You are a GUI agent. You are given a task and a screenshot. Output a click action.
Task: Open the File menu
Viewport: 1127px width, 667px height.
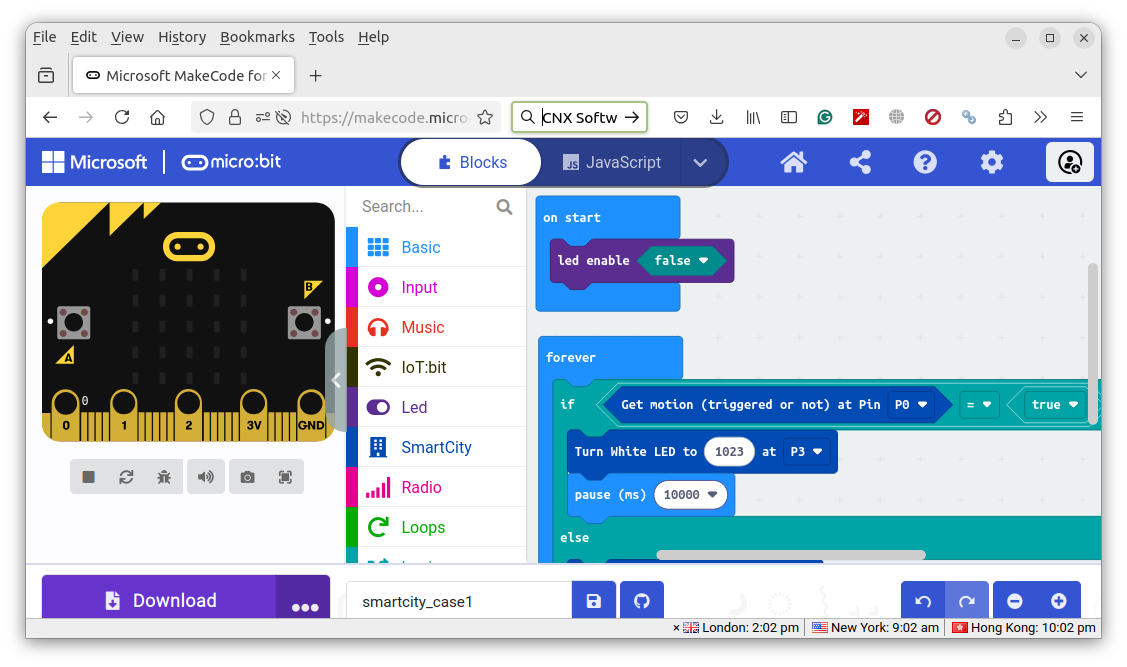[x=45, y=37]
